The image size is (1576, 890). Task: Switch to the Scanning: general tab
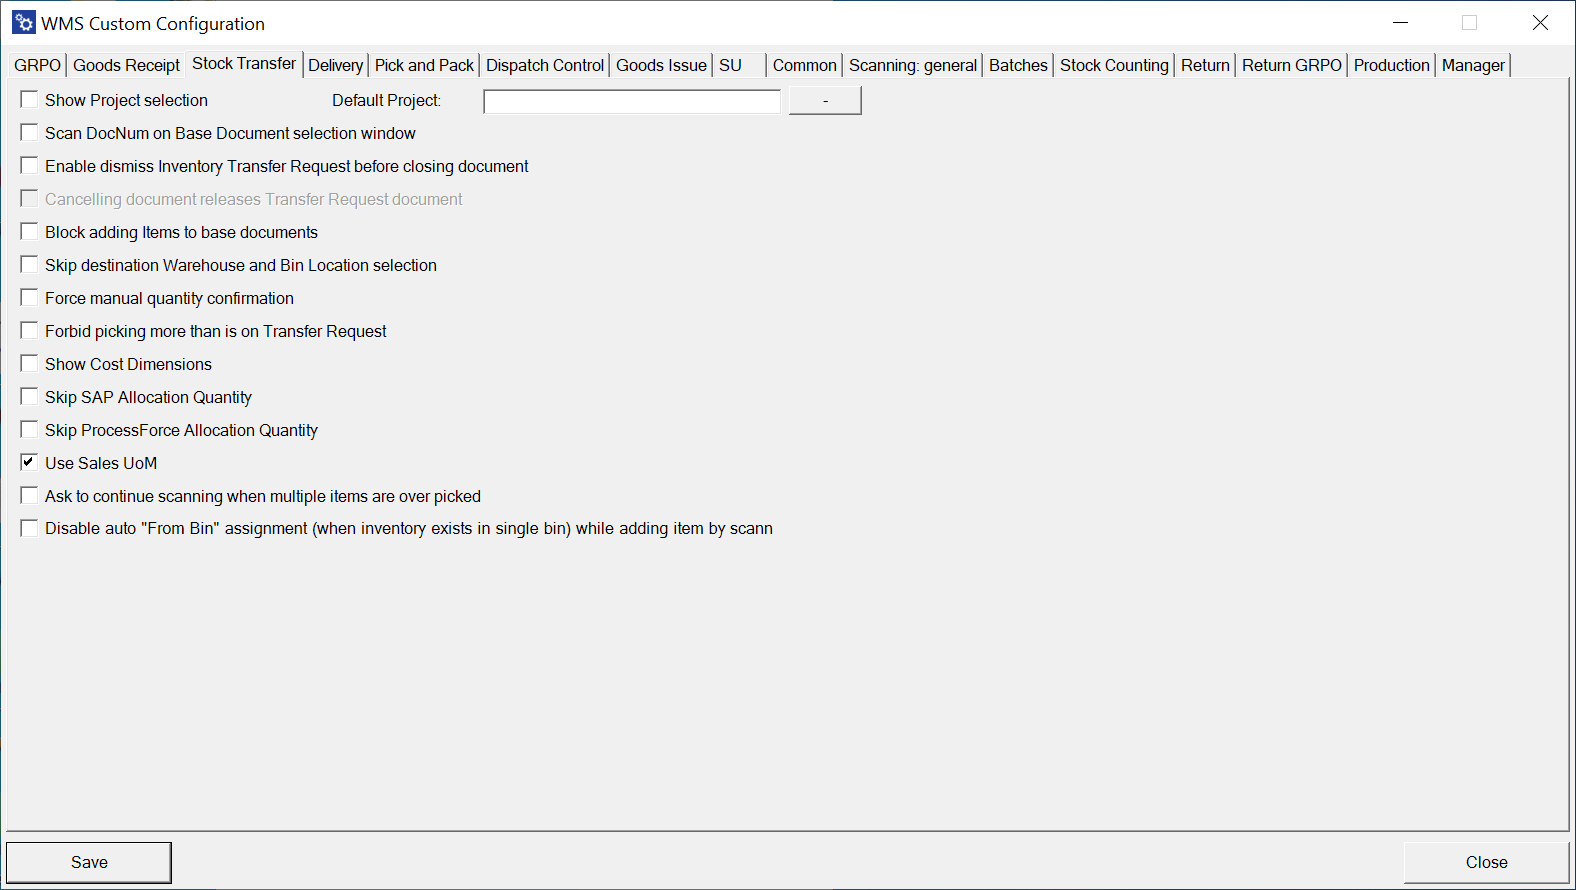(x=912, y=65)
